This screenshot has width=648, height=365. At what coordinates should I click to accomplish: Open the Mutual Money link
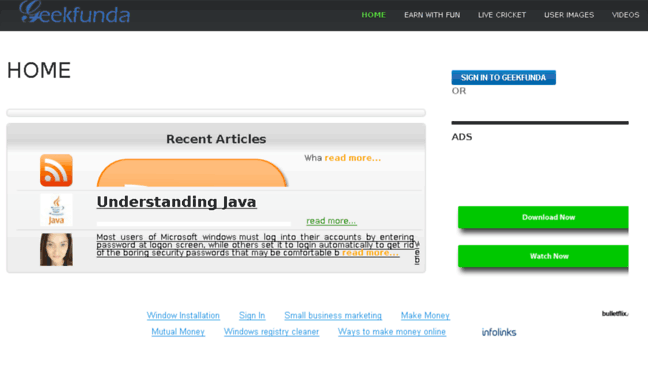[x=178, y=332]
